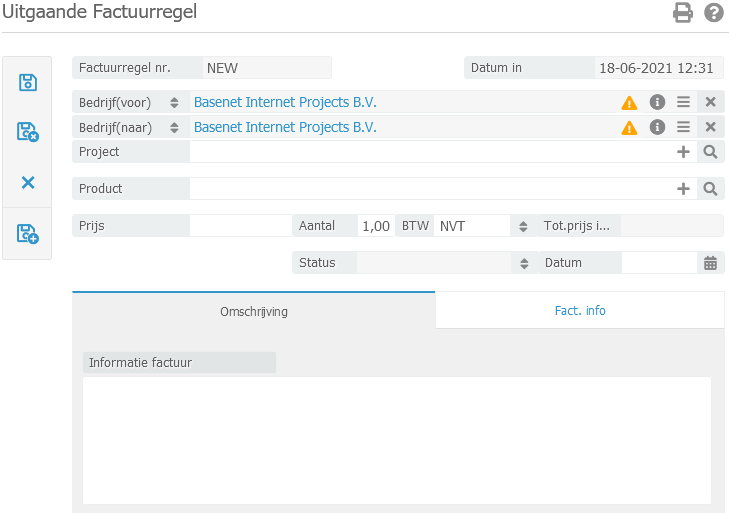Screen dimensions: 729x513
Task: Click the blue cancel X icon
Action: click(x=28, y=182)
